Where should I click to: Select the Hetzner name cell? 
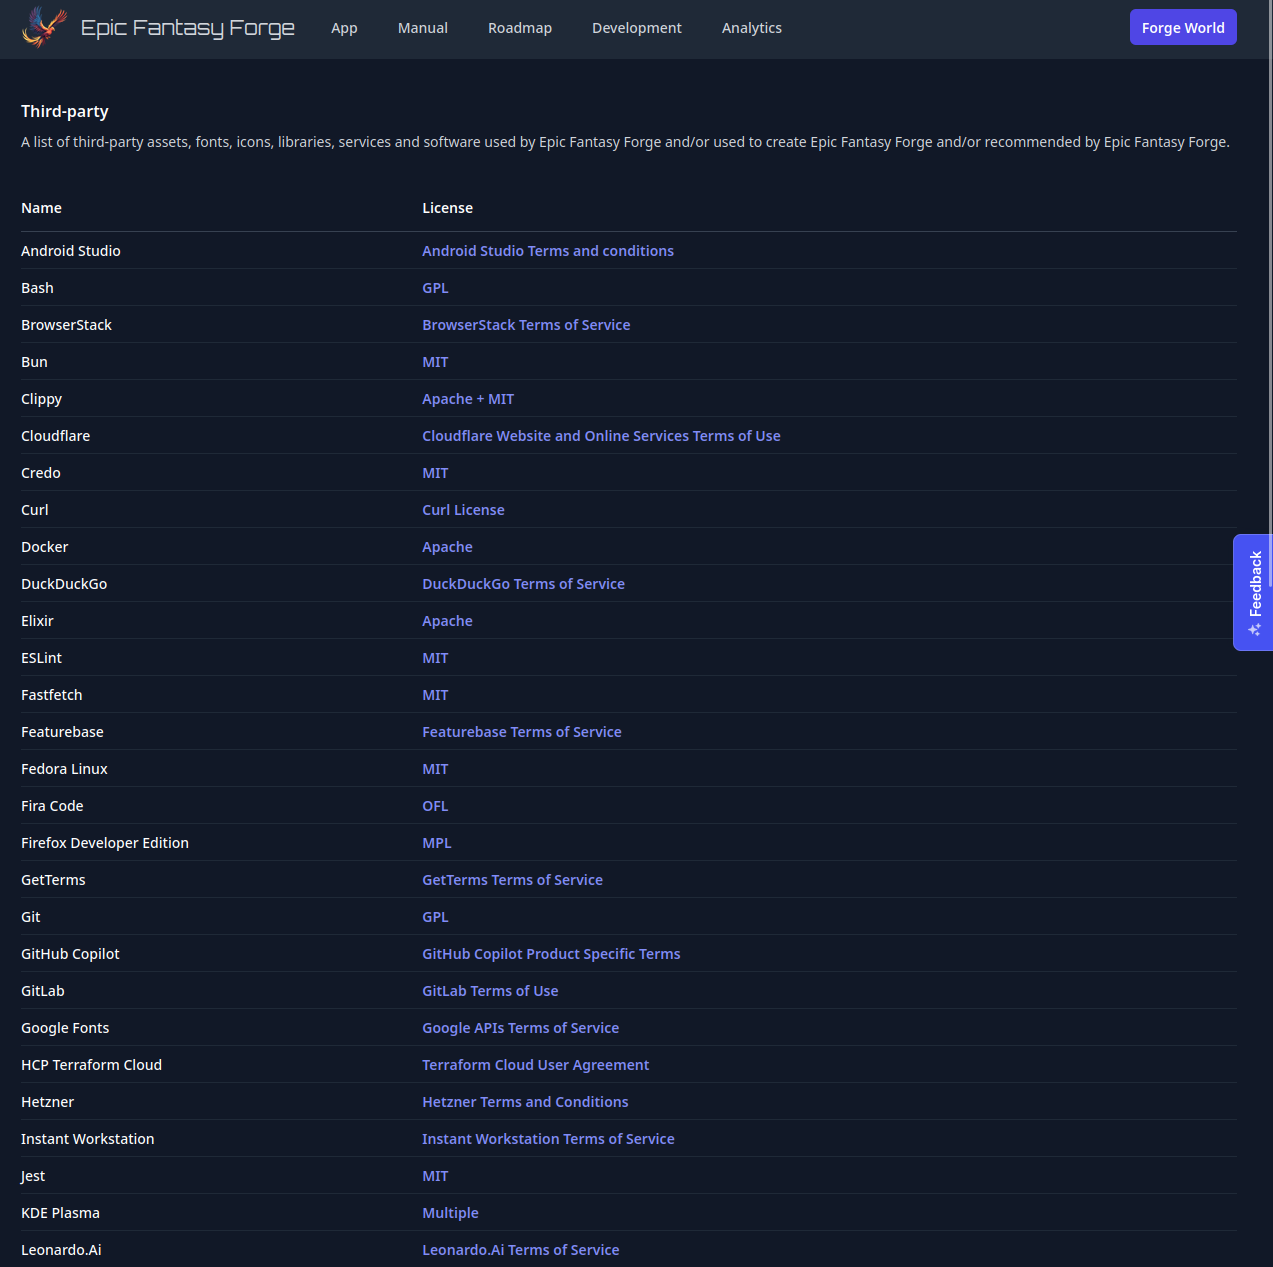tap(47, 1102)
